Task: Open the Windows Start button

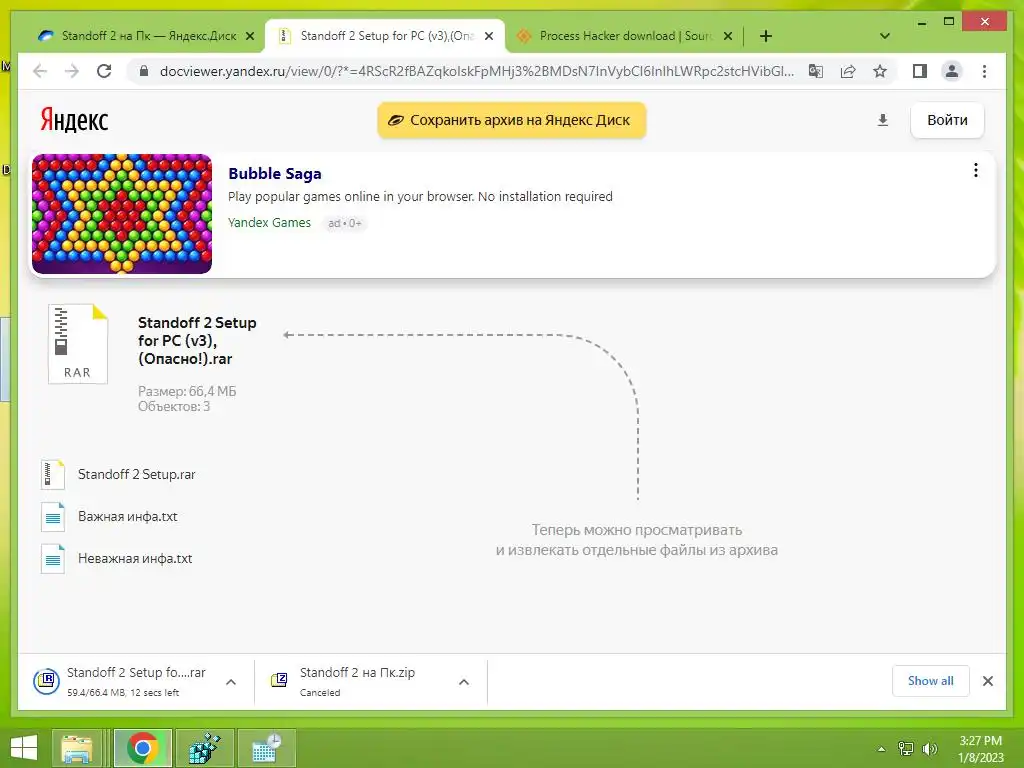Action: click(24, 748)
